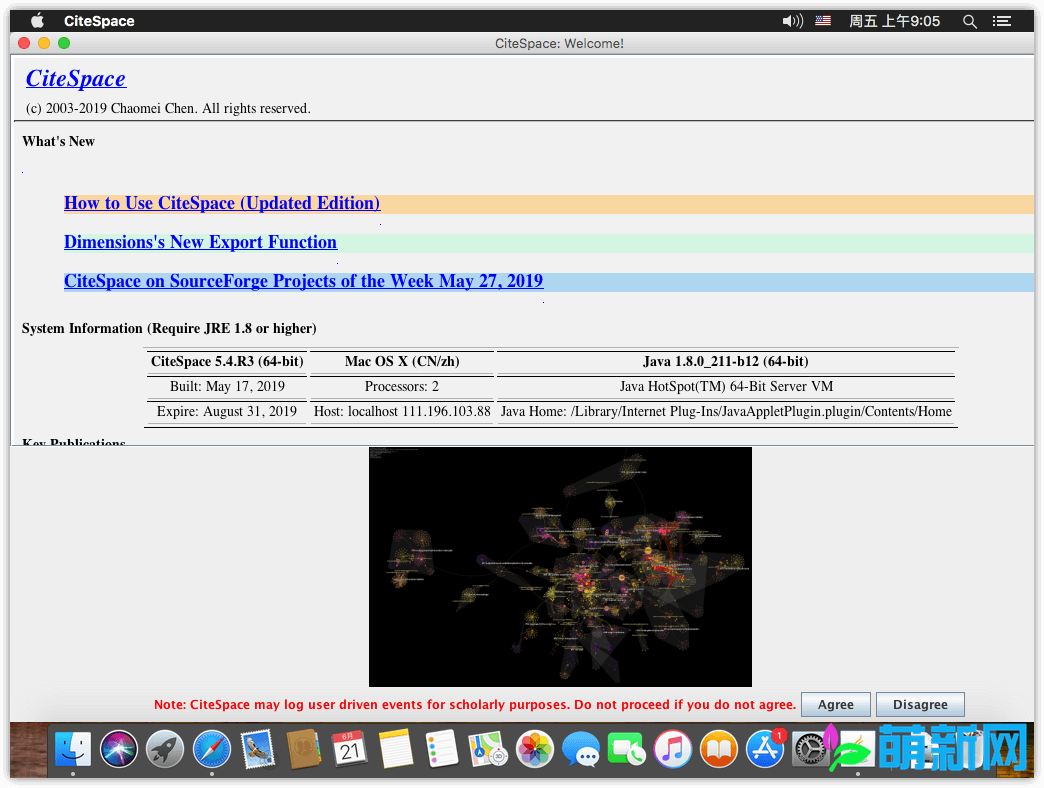Click Java HotSpot(TM) 64-Bit Server VM cell

(726, 387)
